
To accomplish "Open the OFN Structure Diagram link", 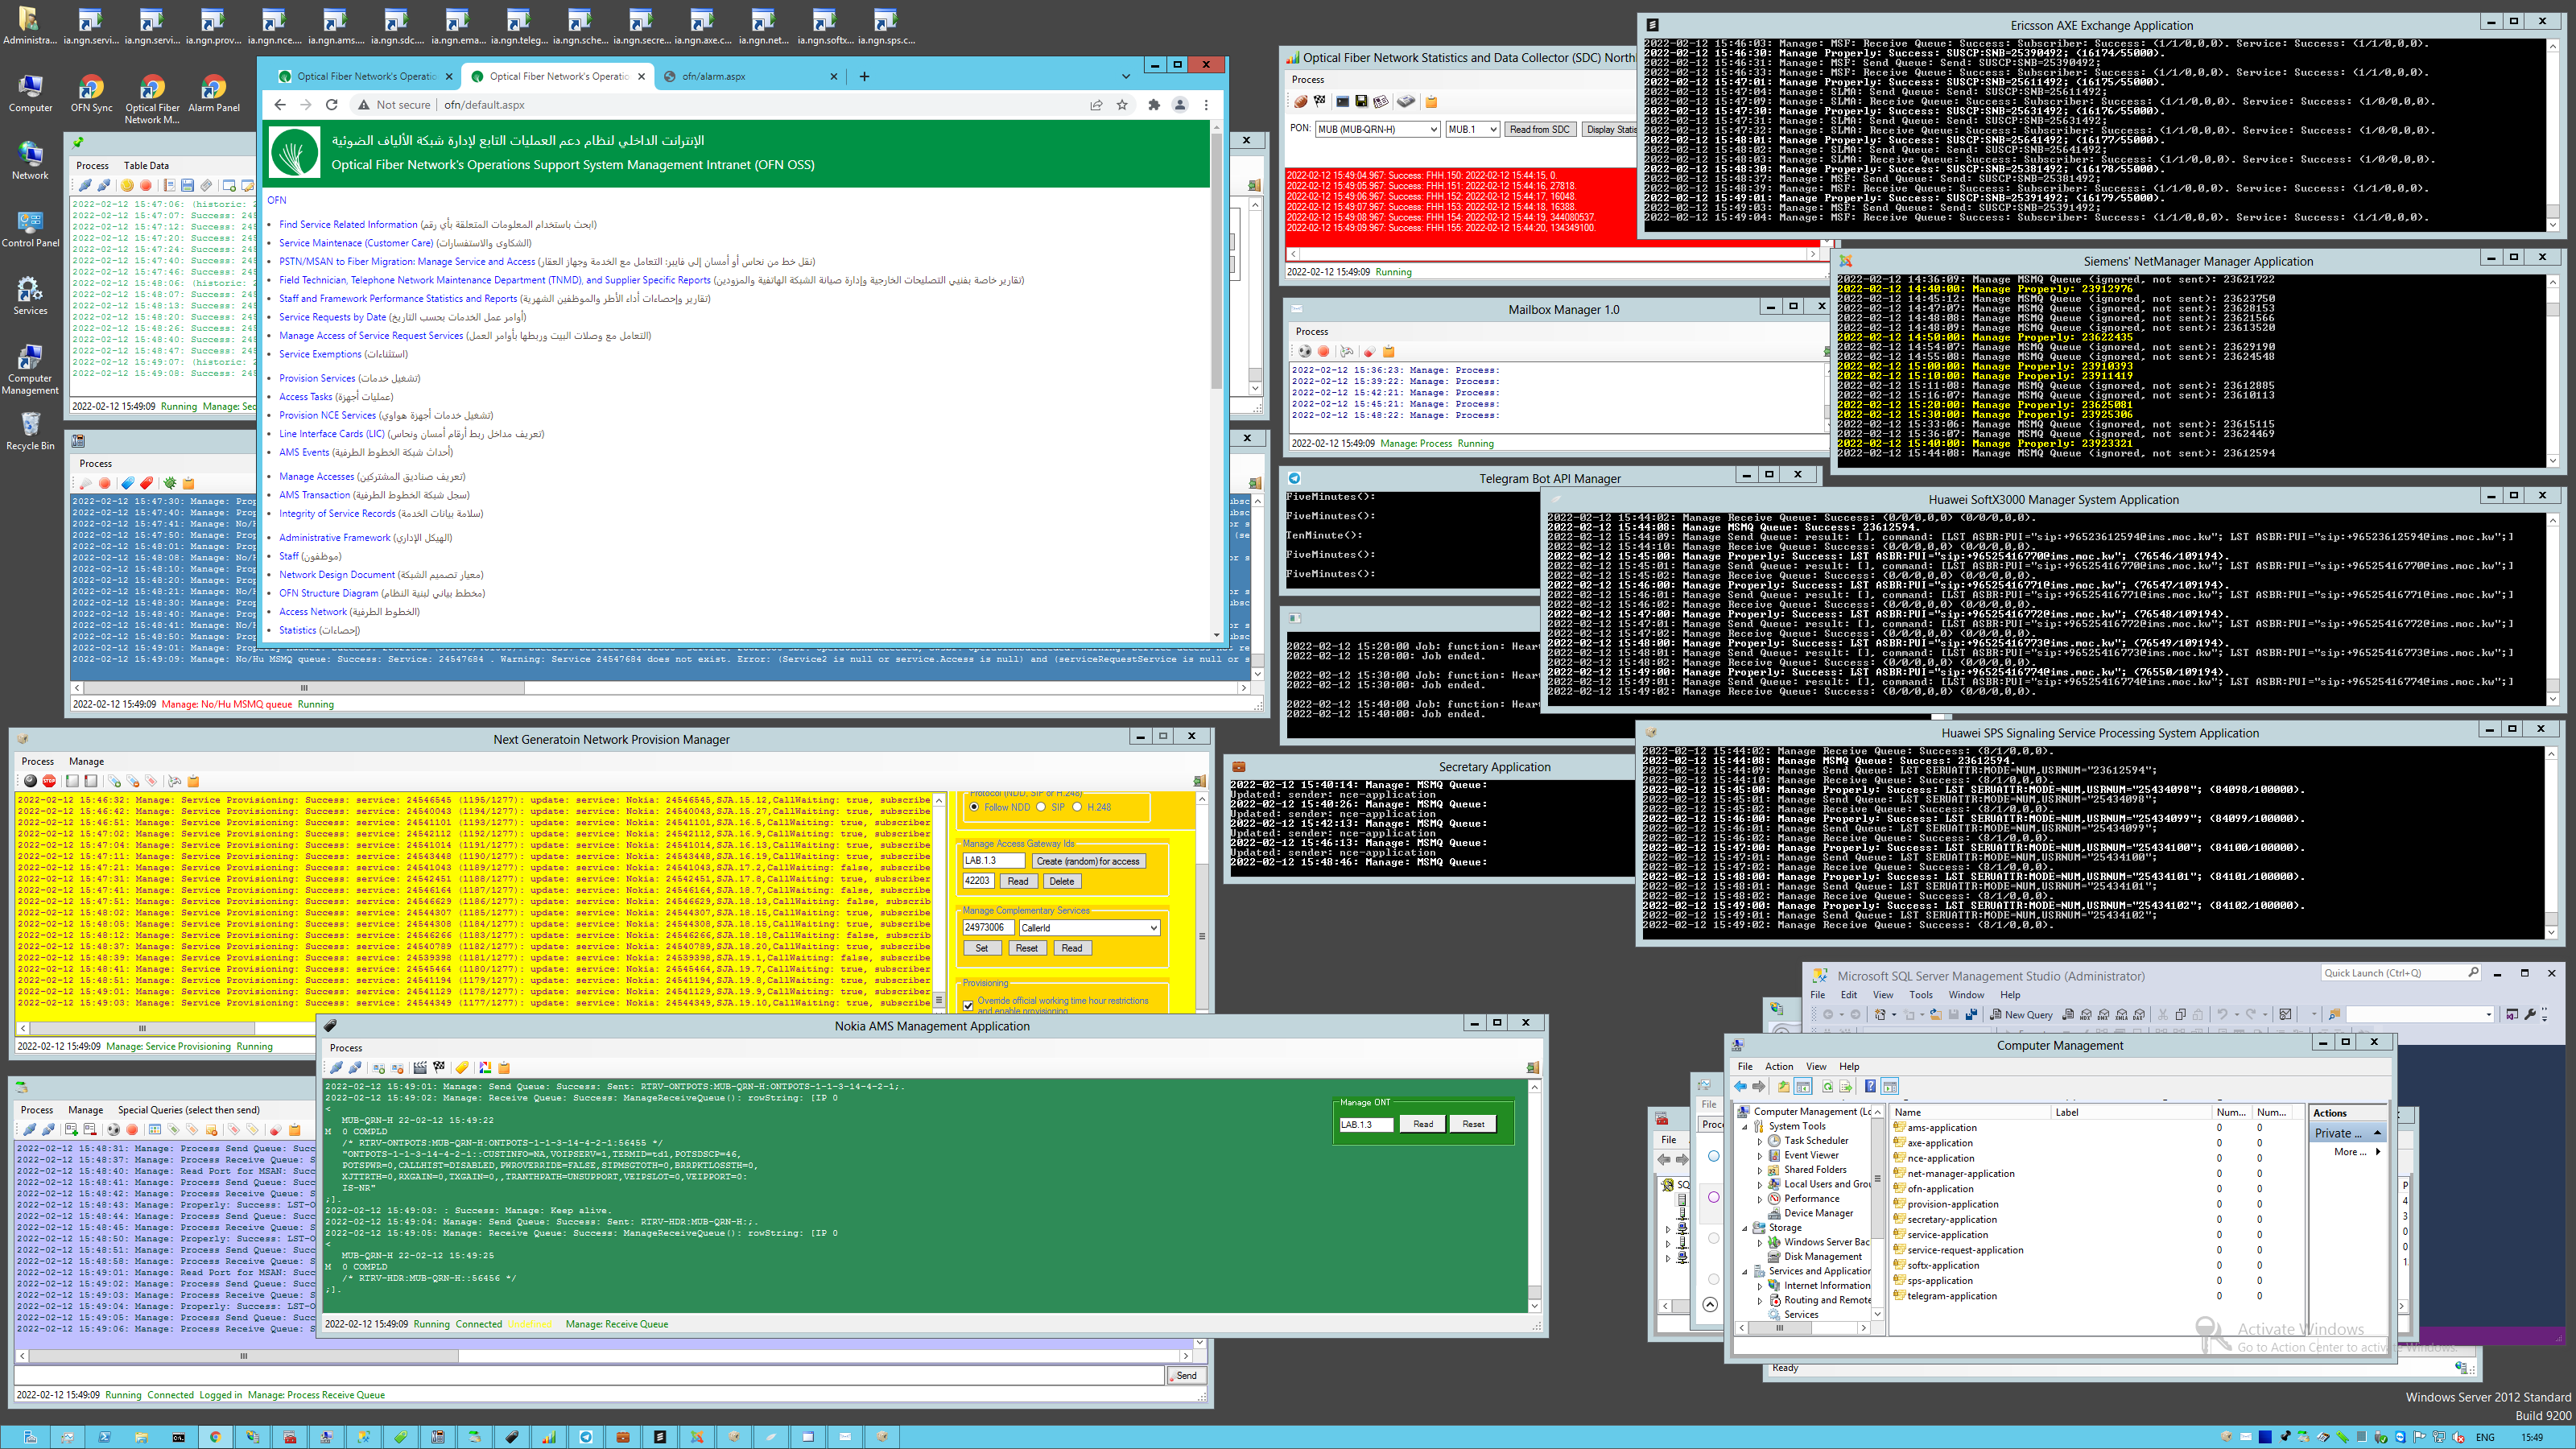I will click(328, 594).
